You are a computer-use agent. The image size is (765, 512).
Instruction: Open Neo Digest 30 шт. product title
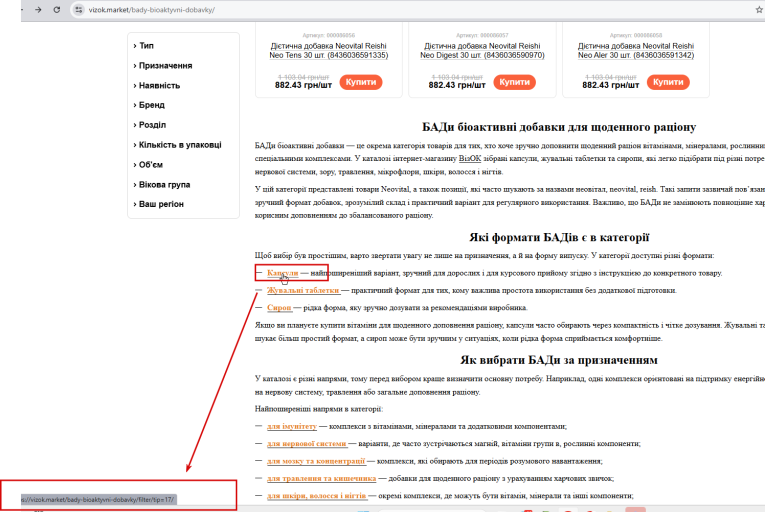[482, 51]
